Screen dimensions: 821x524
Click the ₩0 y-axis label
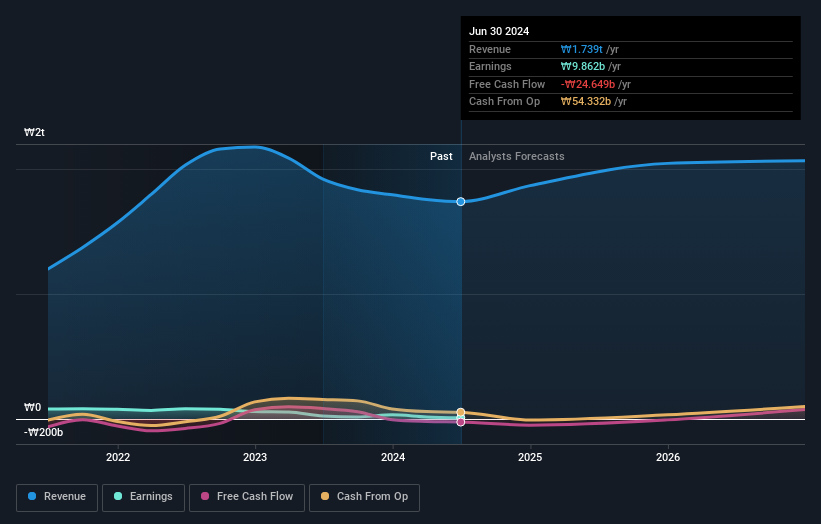pyautogui.click(x=32, y=407)
